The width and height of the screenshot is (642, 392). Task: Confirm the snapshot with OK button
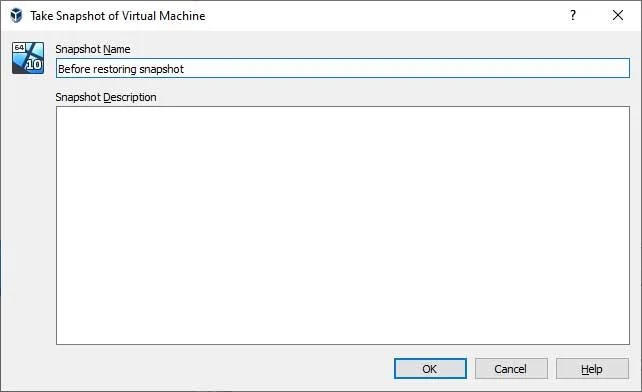click(x=430, y=369)
